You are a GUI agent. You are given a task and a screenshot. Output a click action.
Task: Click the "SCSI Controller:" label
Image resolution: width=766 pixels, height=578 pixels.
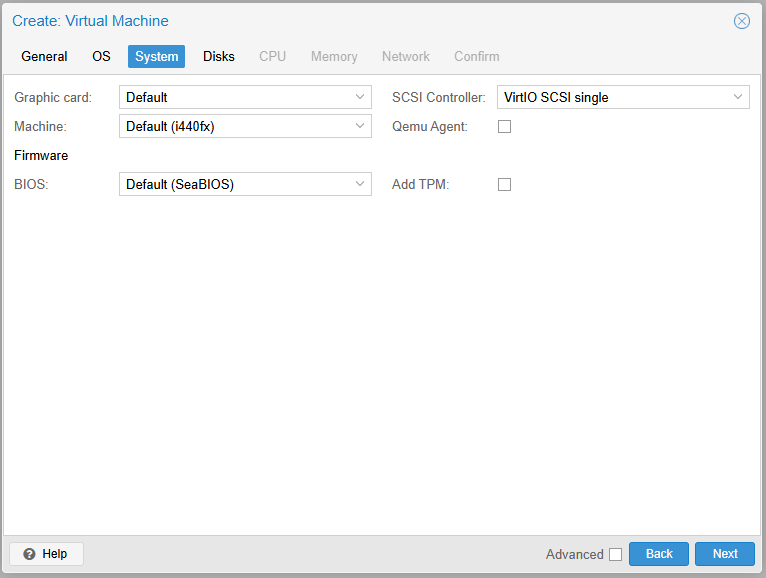pyautogui.click(x=439, y=98)
